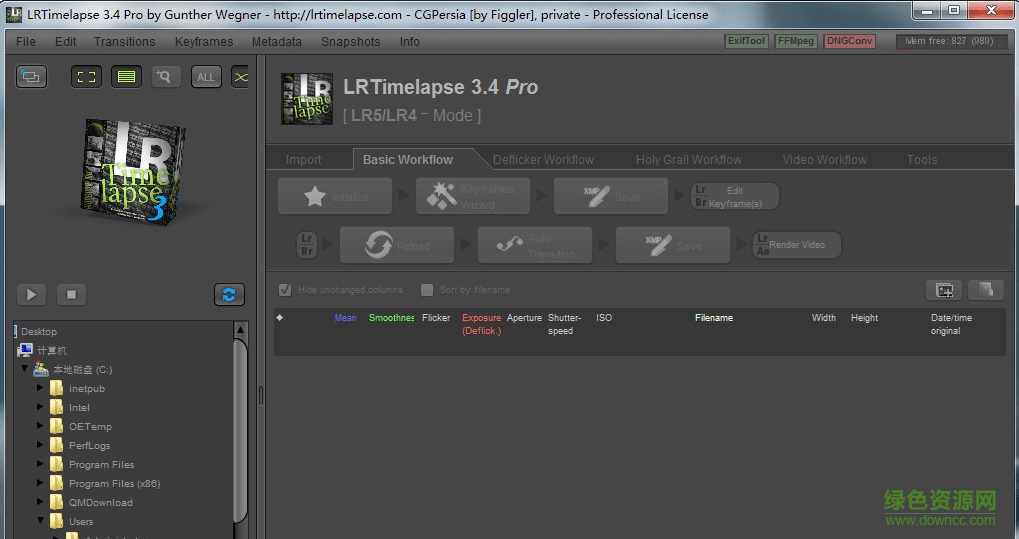
Task: Click the ExifTool status indicator
Action: pyautogui.click(x=746, y=41)
